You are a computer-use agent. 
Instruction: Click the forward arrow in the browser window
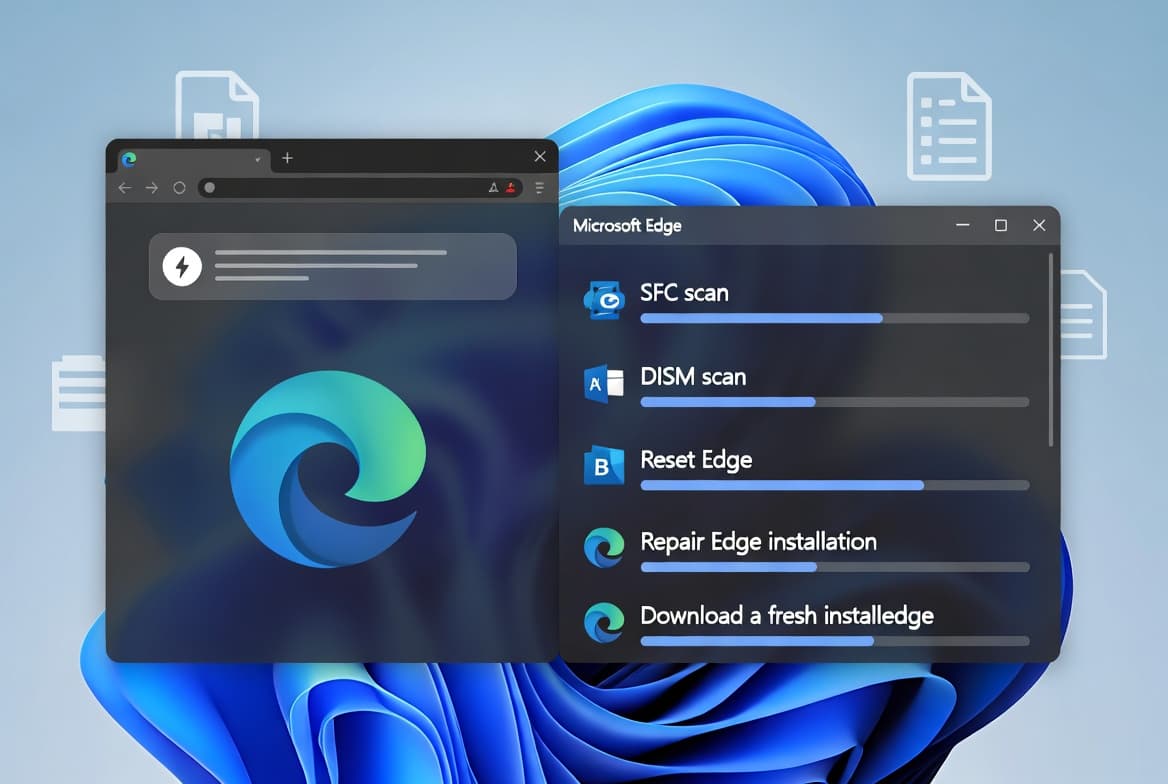coord(152,188)
